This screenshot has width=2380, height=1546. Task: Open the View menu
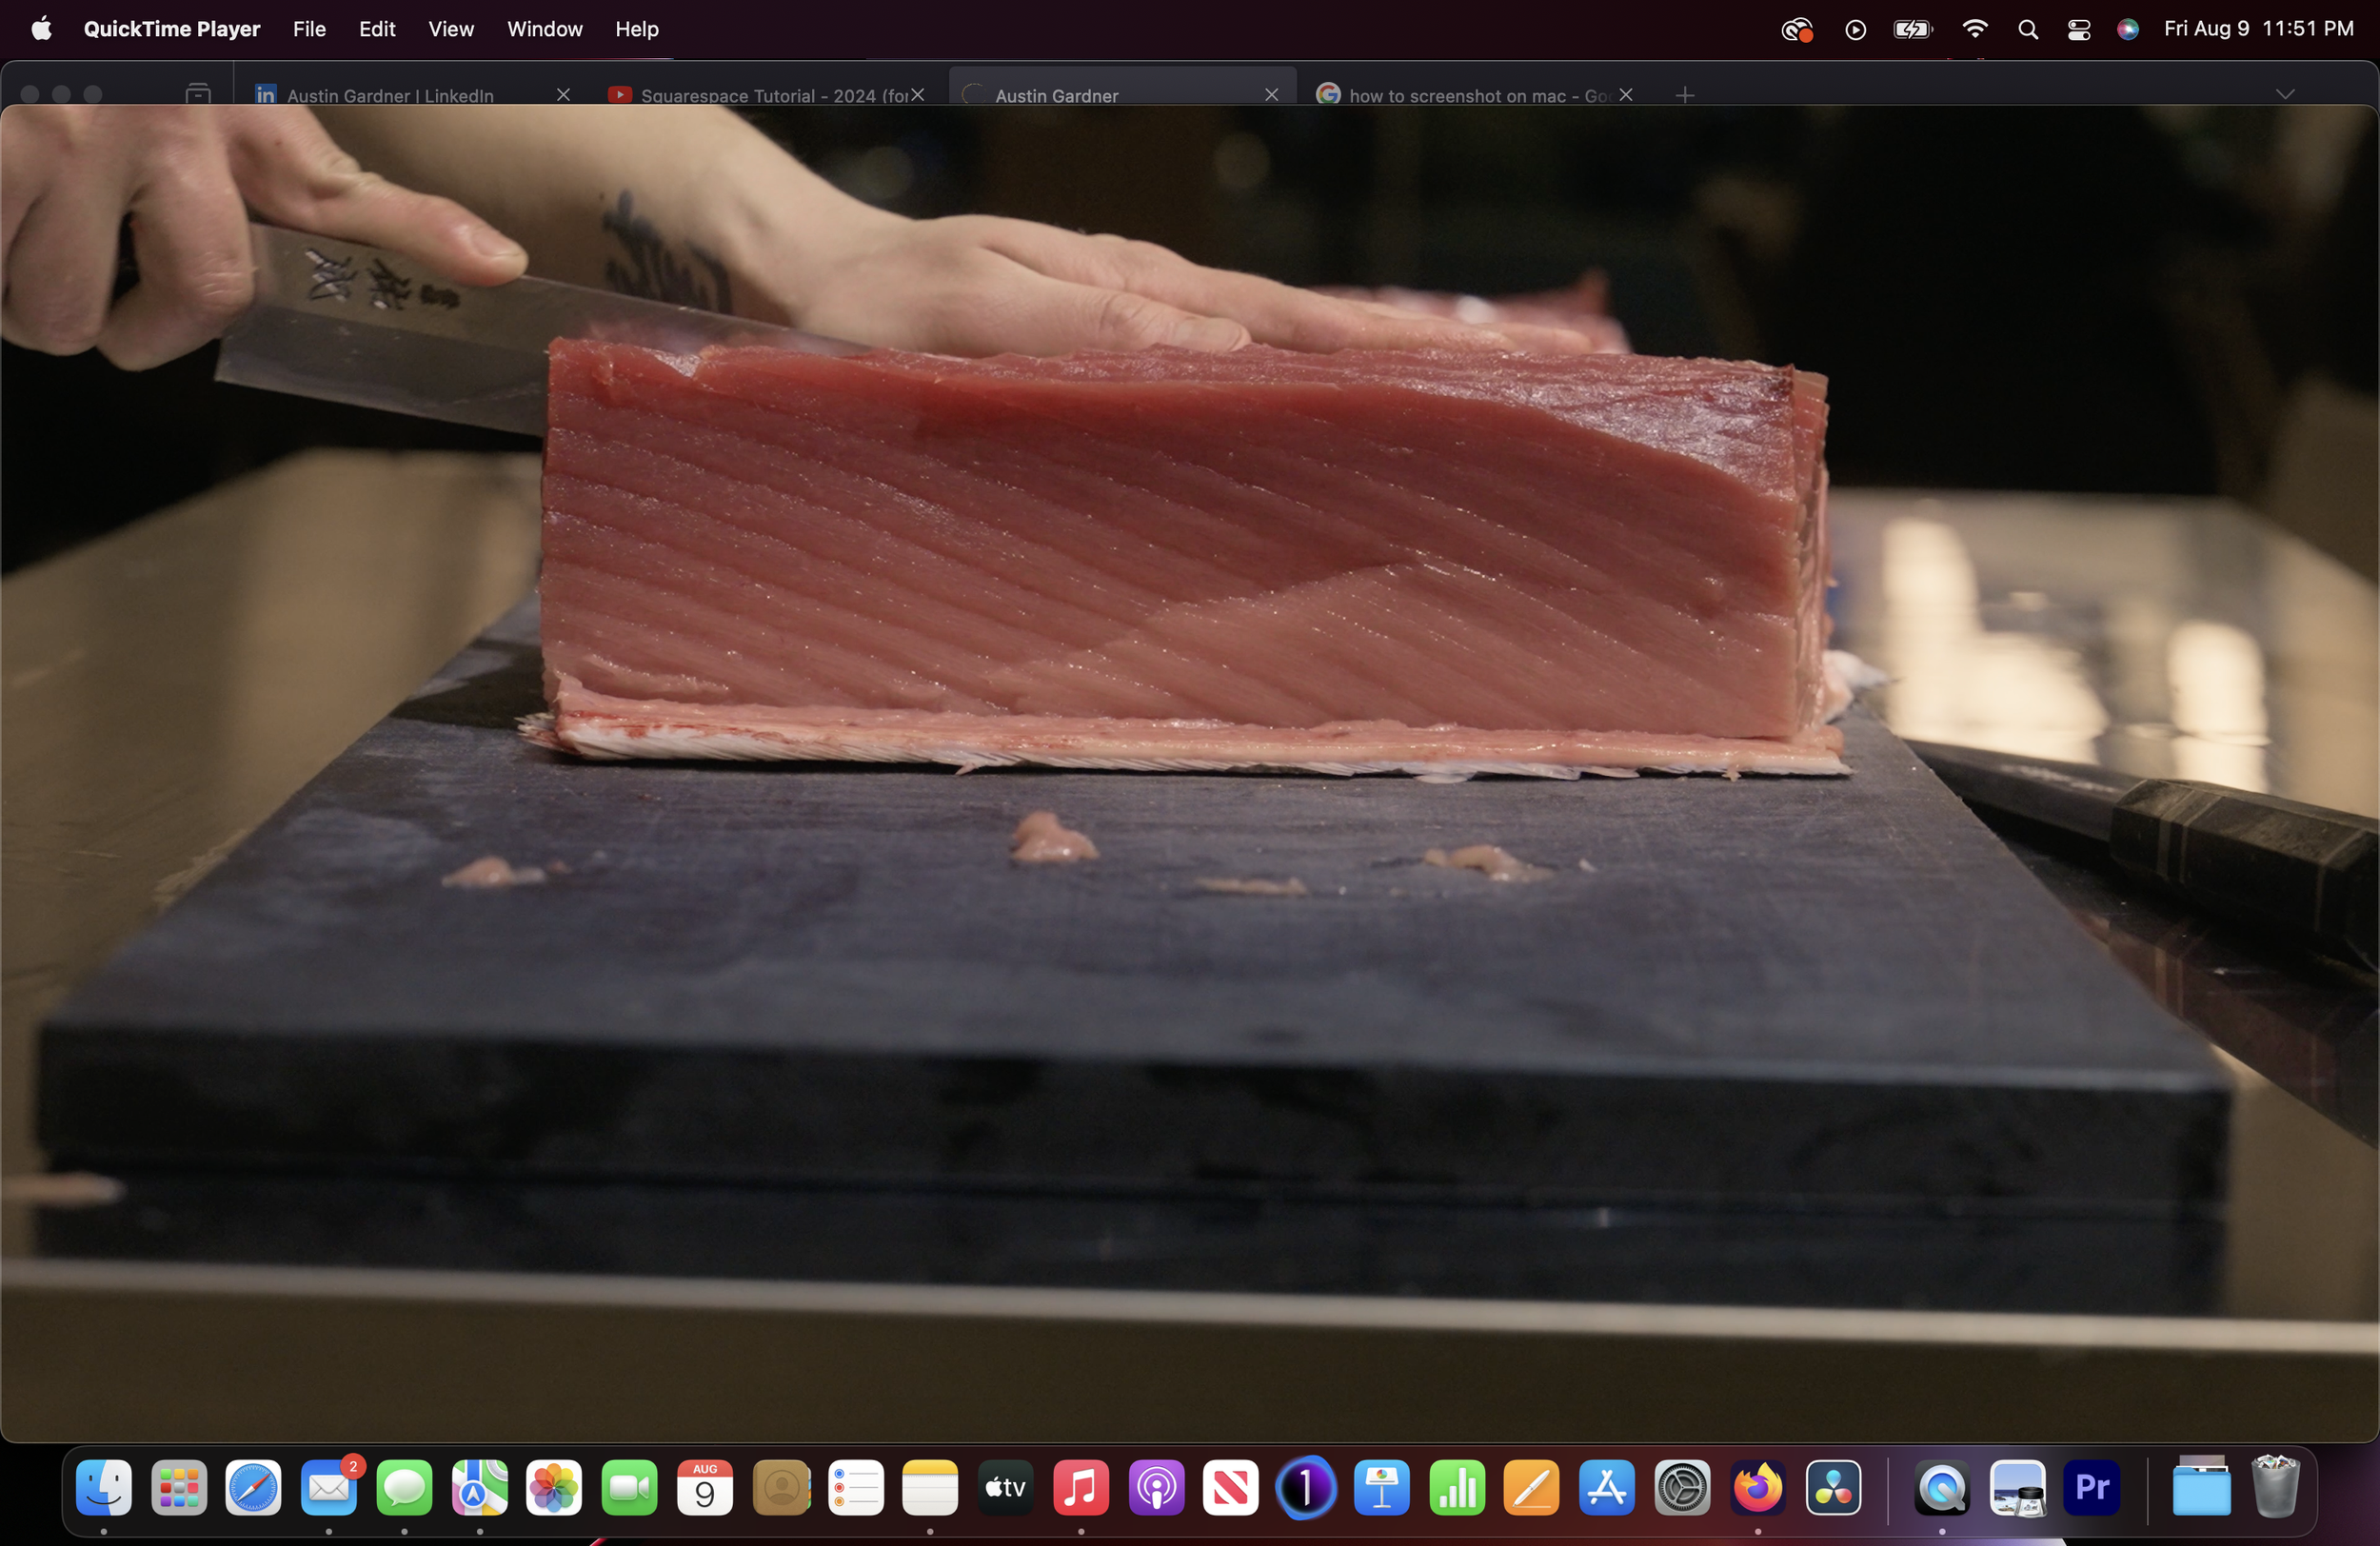pos(450,29)
